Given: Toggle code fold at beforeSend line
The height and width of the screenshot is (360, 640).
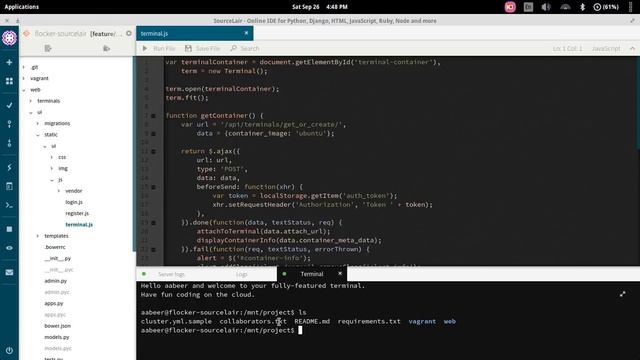Looking at the screenshot, I should click(x=153, y=187).
